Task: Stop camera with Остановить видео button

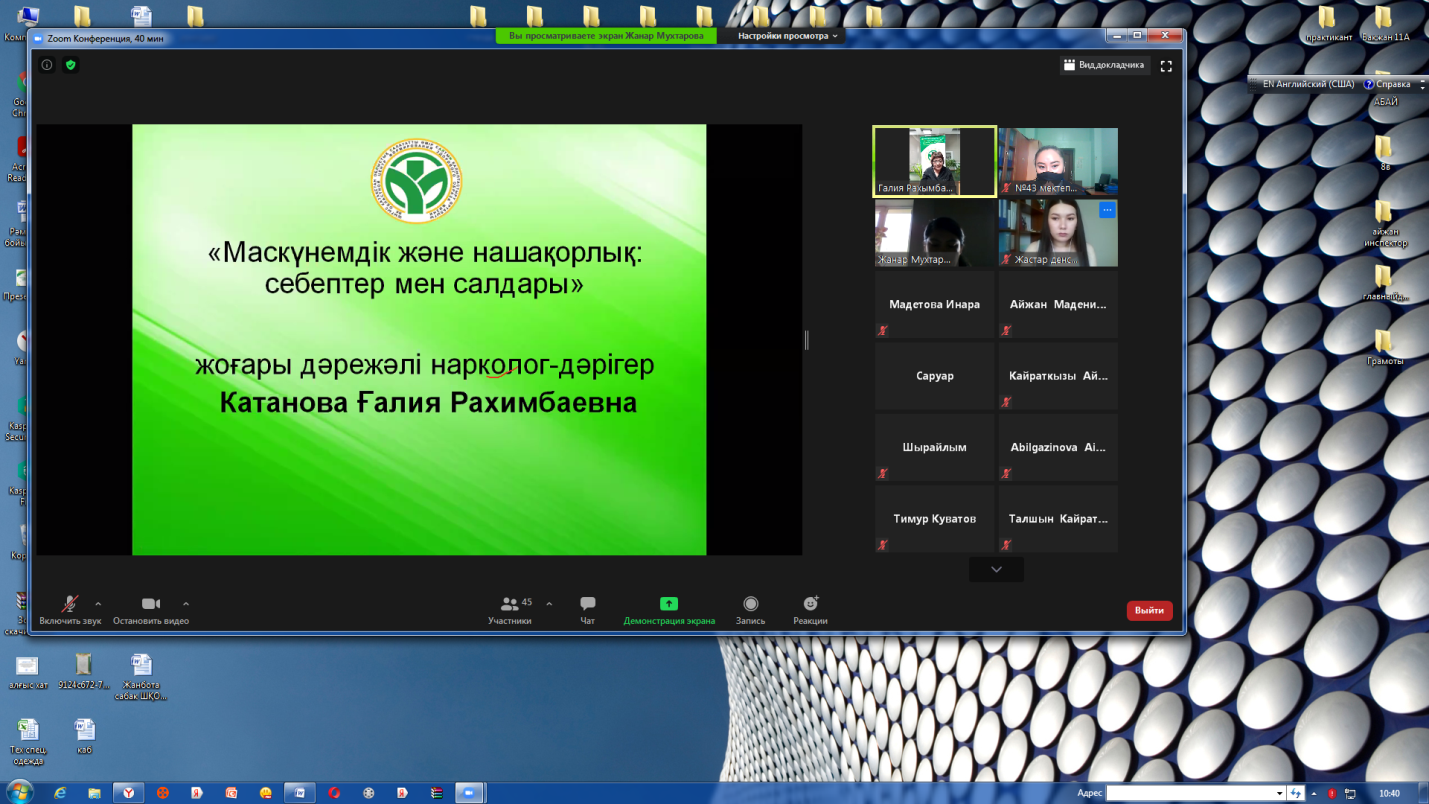Action: 151,610
